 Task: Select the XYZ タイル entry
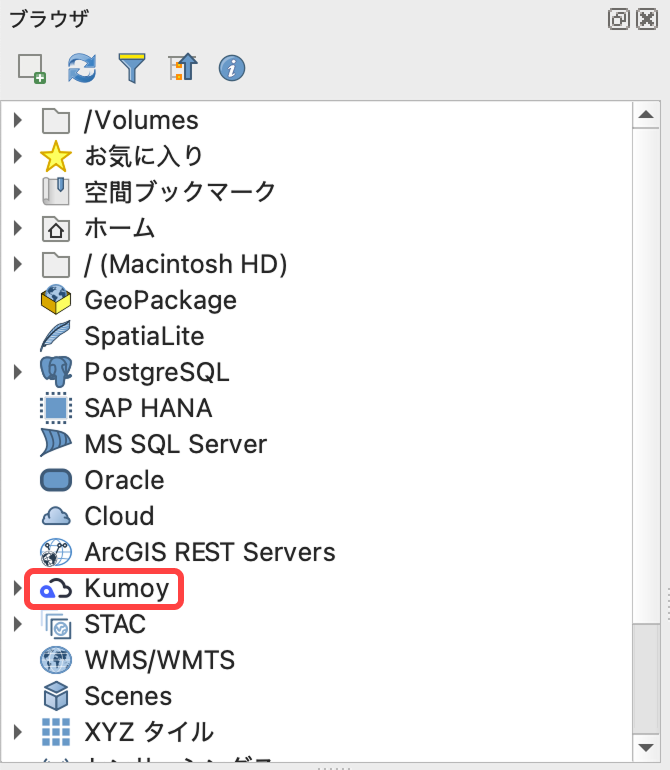(149, 732)
